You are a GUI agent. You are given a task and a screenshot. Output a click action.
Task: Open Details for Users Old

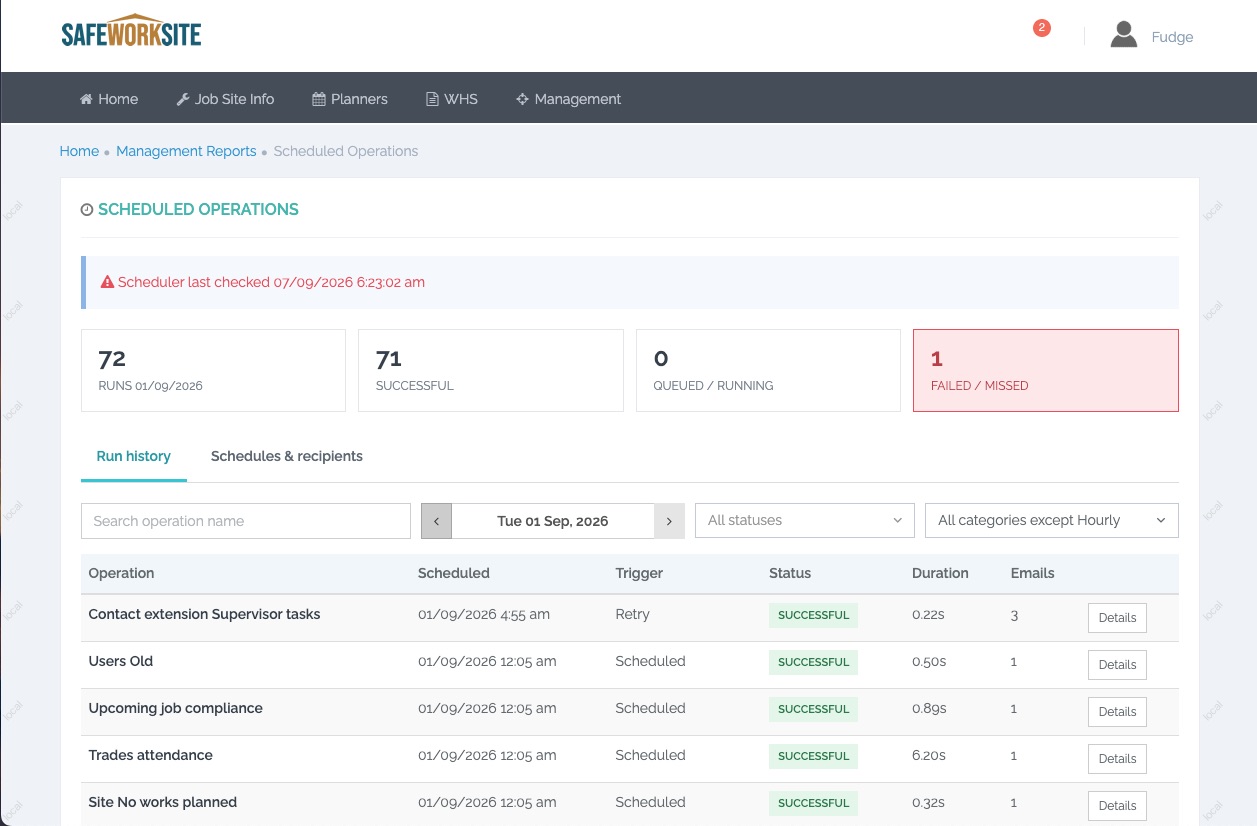click(x=1117, y=665)
